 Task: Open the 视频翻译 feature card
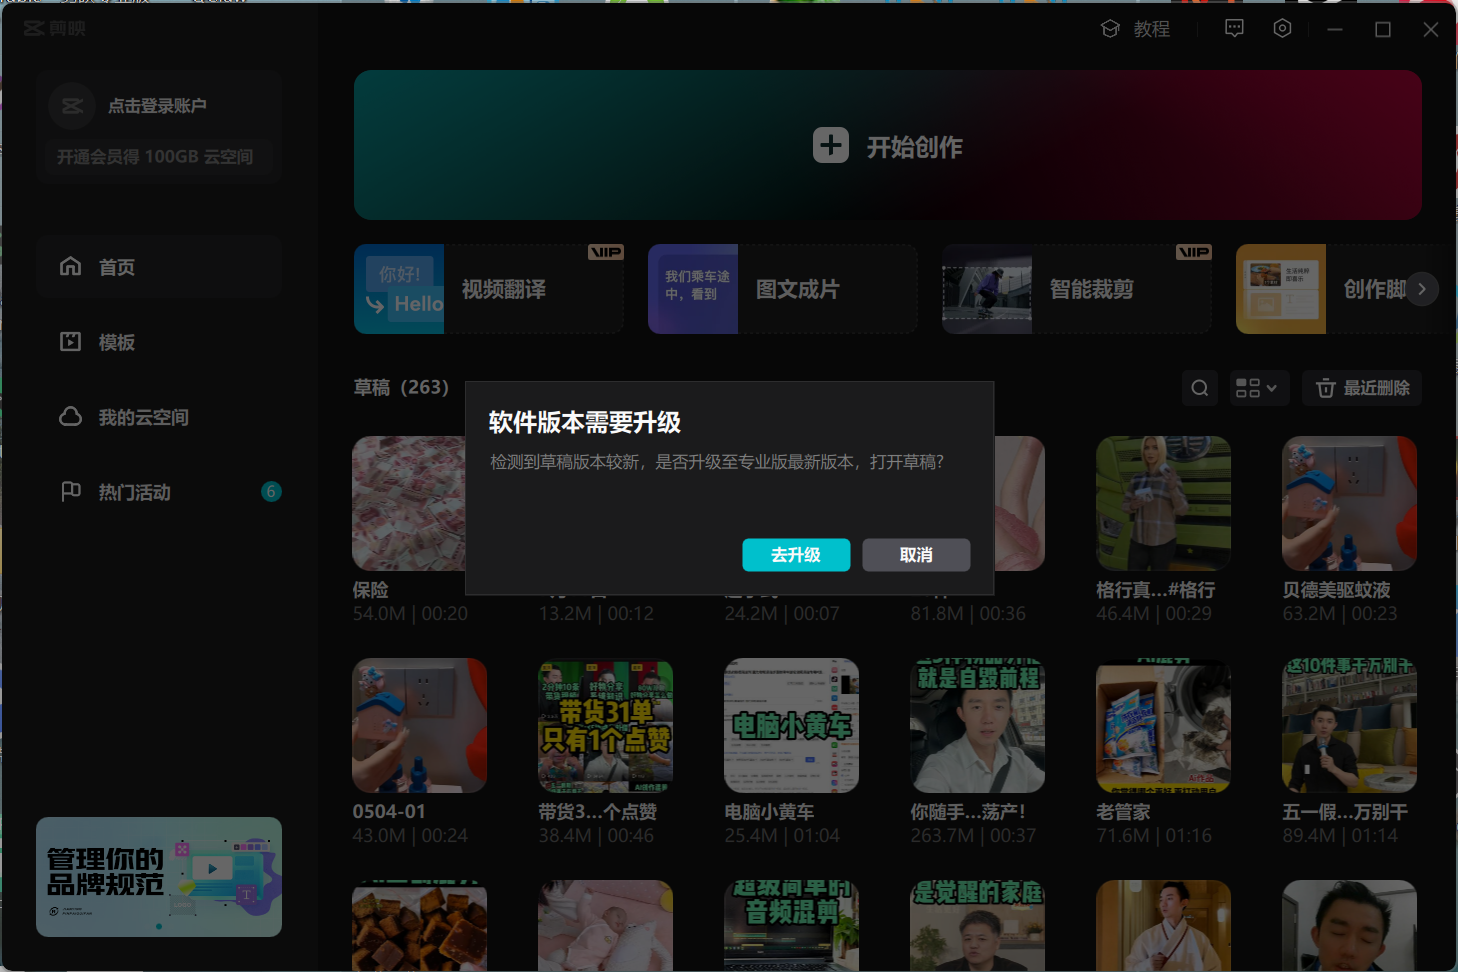(x=488, y=289)
